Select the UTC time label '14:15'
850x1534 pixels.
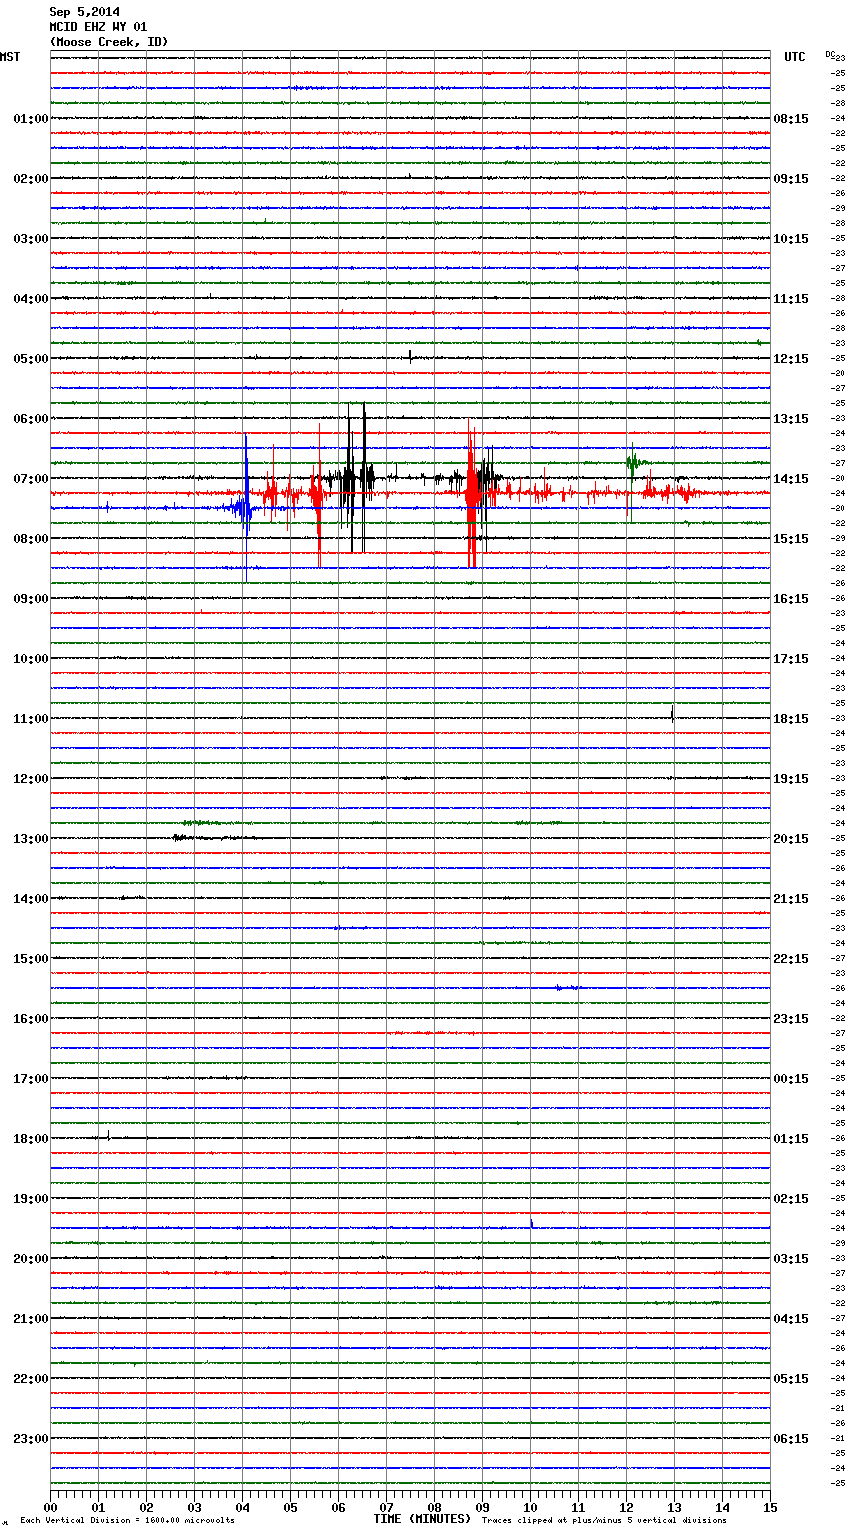click(x=791, y=479)
